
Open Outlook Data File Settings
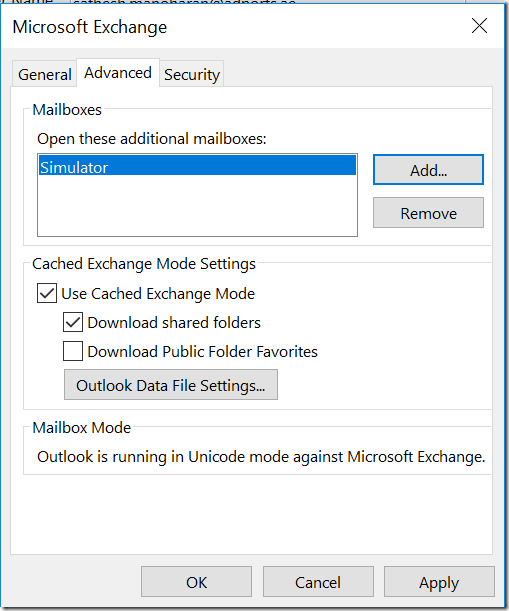point(171,385)
